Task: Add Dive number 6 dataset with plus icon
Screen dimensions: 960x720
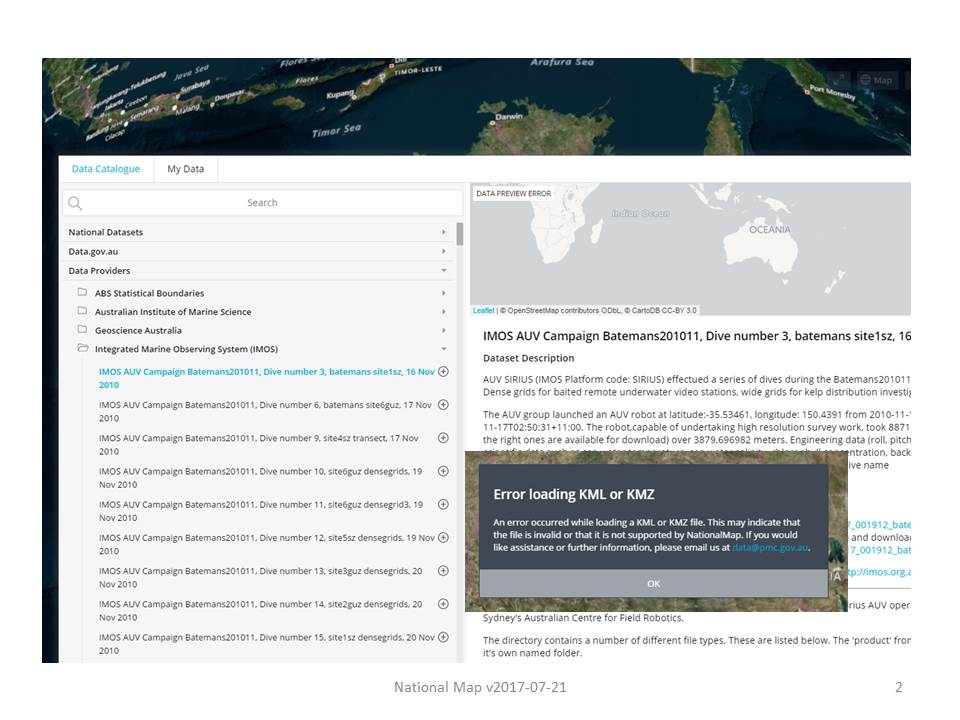Action: tap(444, 405)
